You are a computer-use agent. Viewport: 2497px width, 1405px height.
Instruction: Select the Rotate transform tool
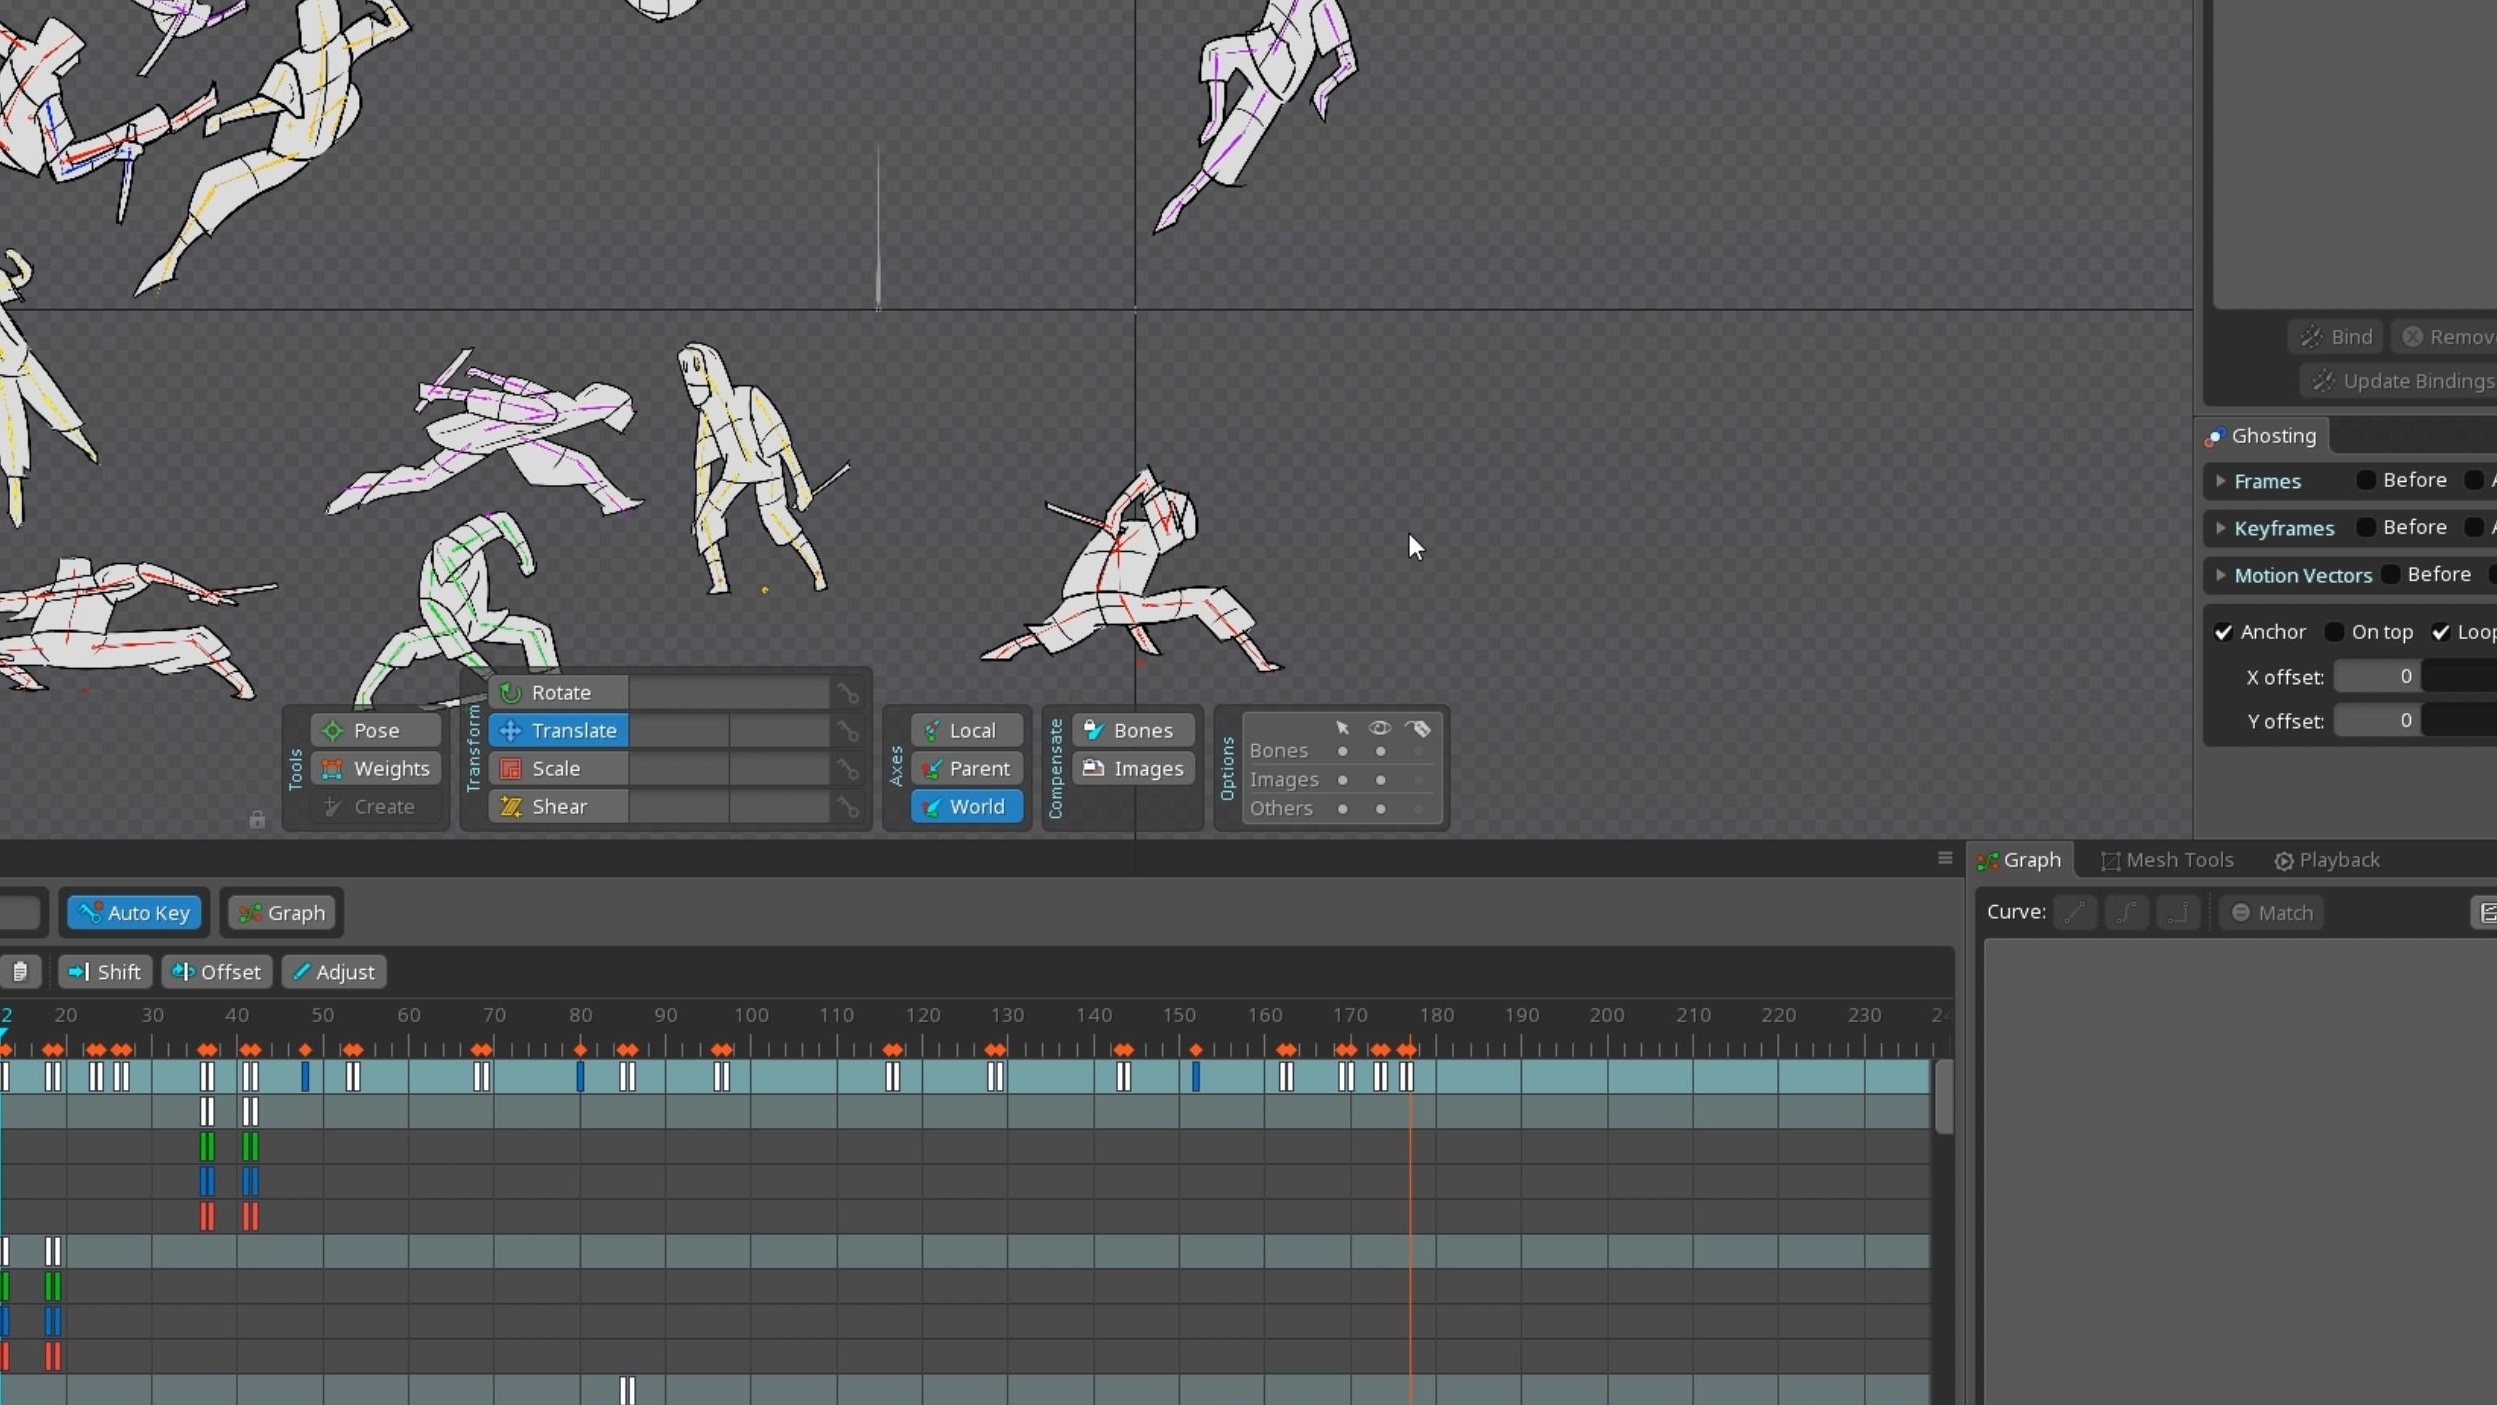point(558,692)
